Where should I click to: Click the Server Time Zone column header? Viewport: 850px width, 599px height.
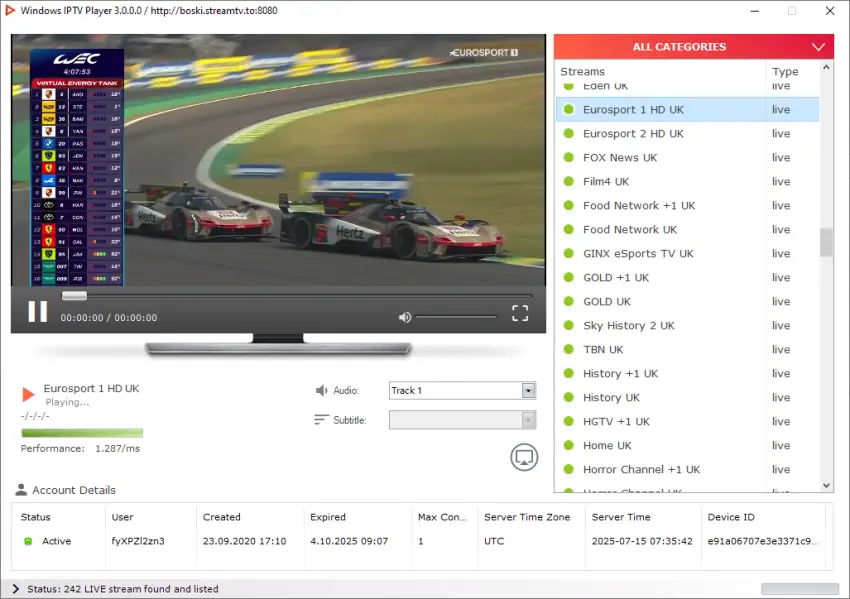[527, 517]
